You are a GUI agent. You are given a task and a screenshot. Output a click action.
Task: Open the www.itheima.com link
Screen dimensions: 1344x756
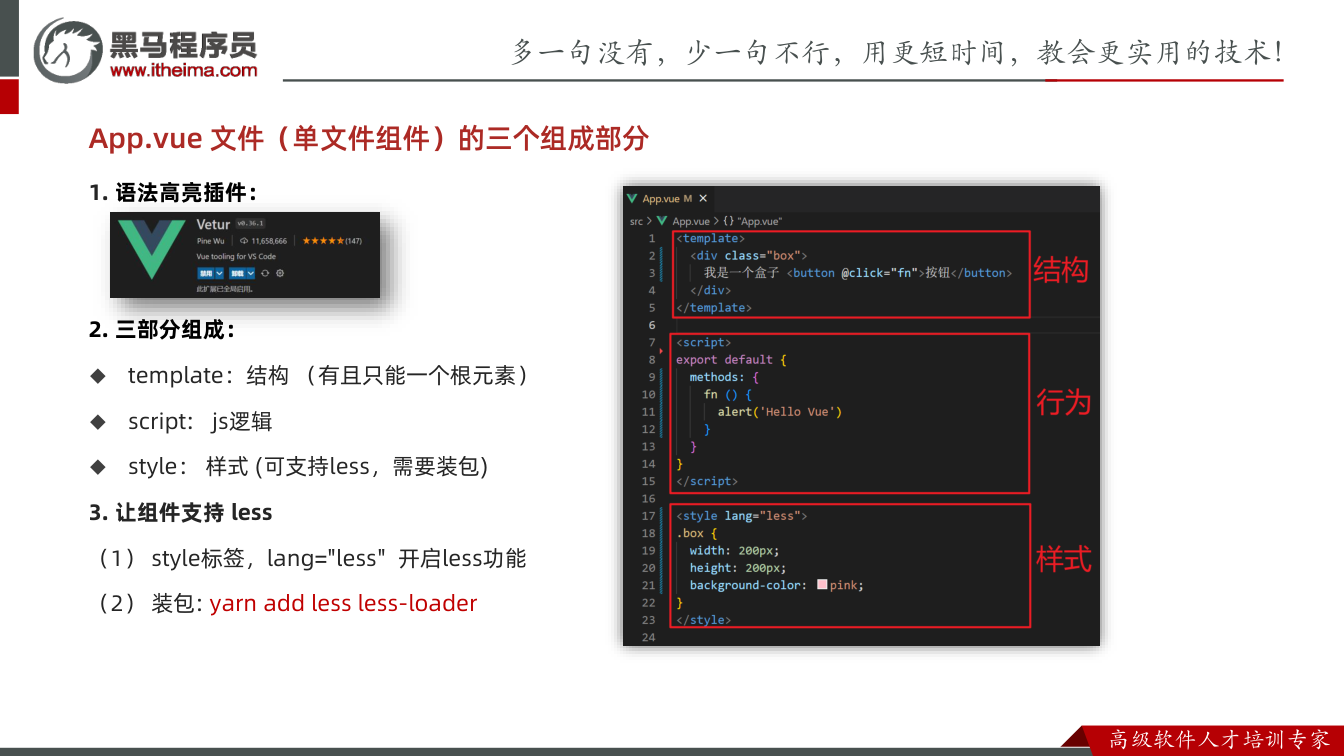(x=183, y=71)
